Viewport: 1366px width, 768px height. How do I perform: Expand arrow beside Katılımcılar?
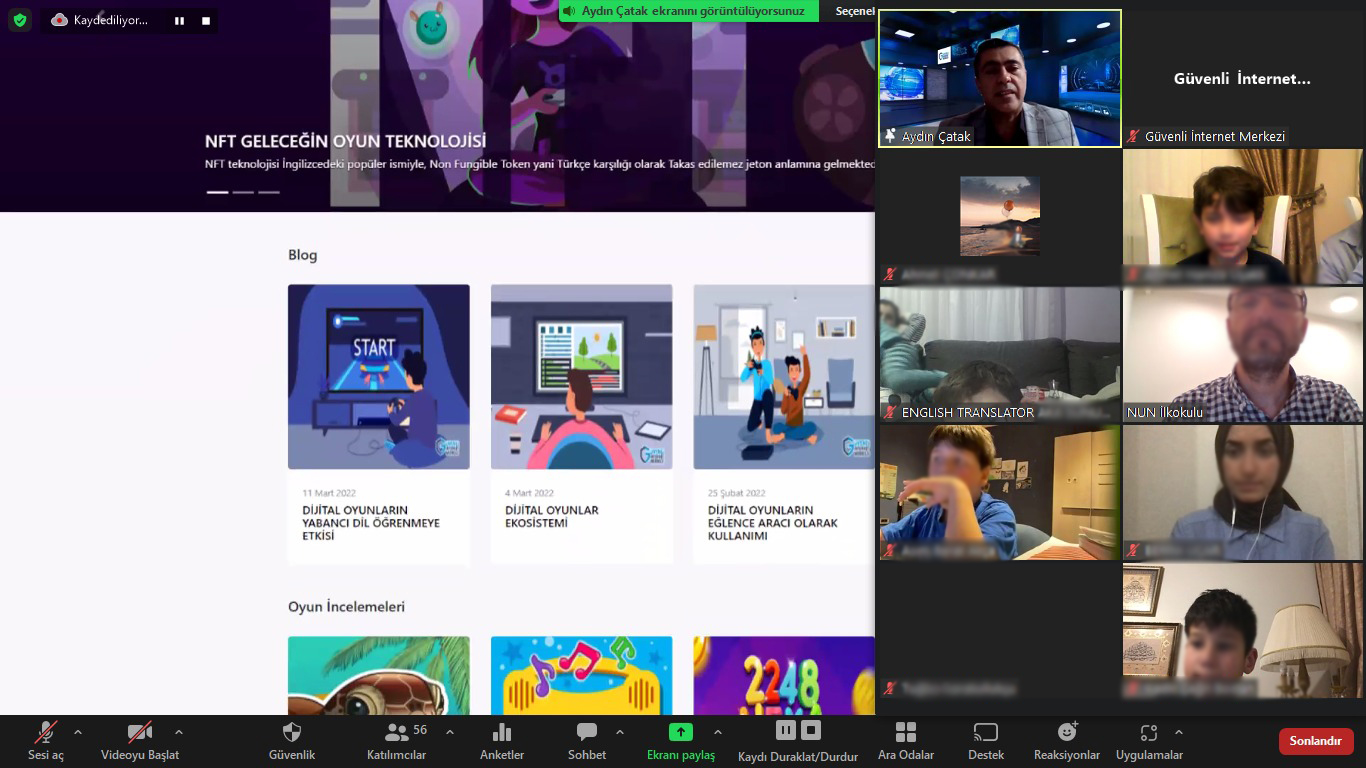(x=450, y=732)
